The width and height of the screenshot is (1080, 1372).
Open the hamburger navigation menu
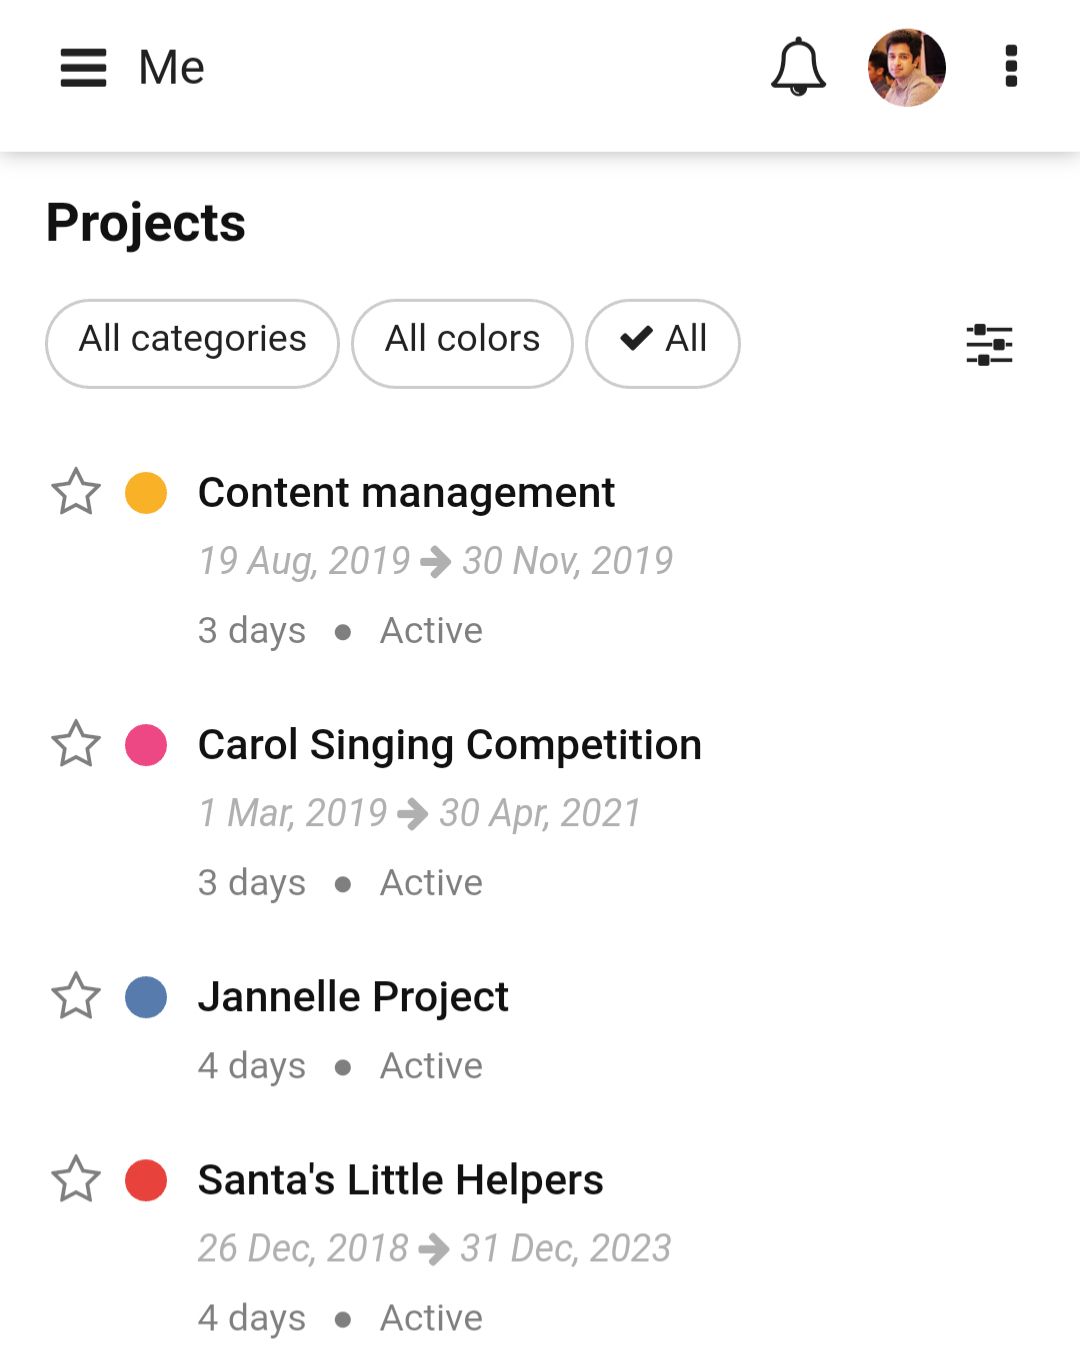pos(83,68)
